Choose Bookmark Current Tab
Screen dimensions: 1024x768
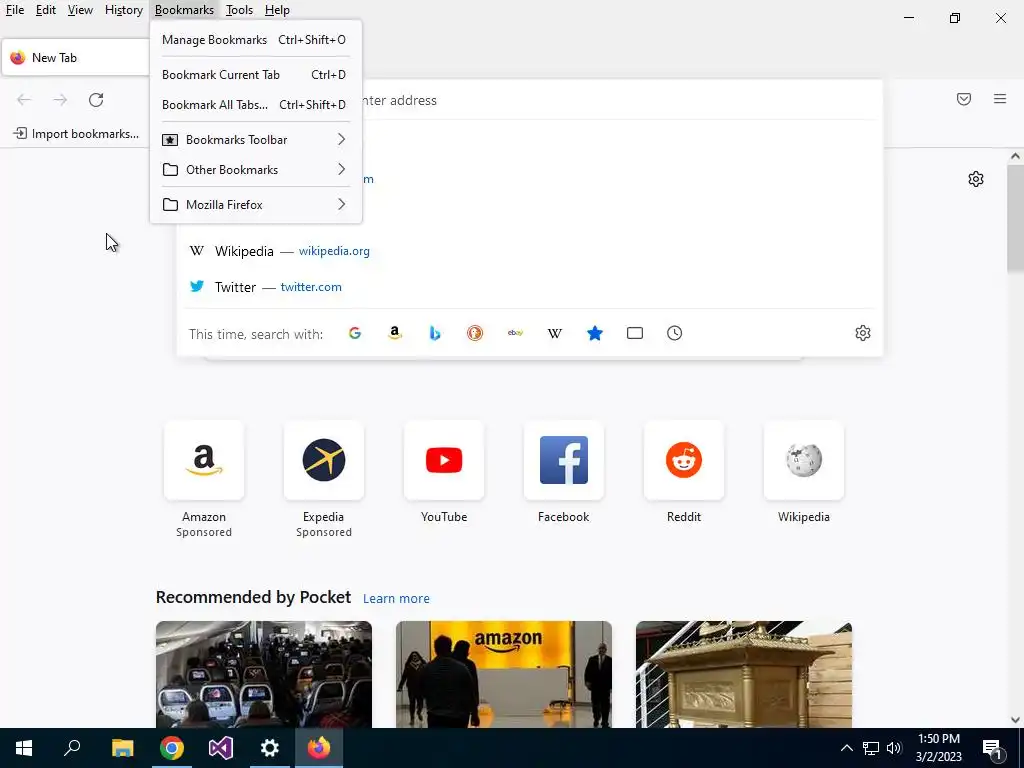[255, 74]
